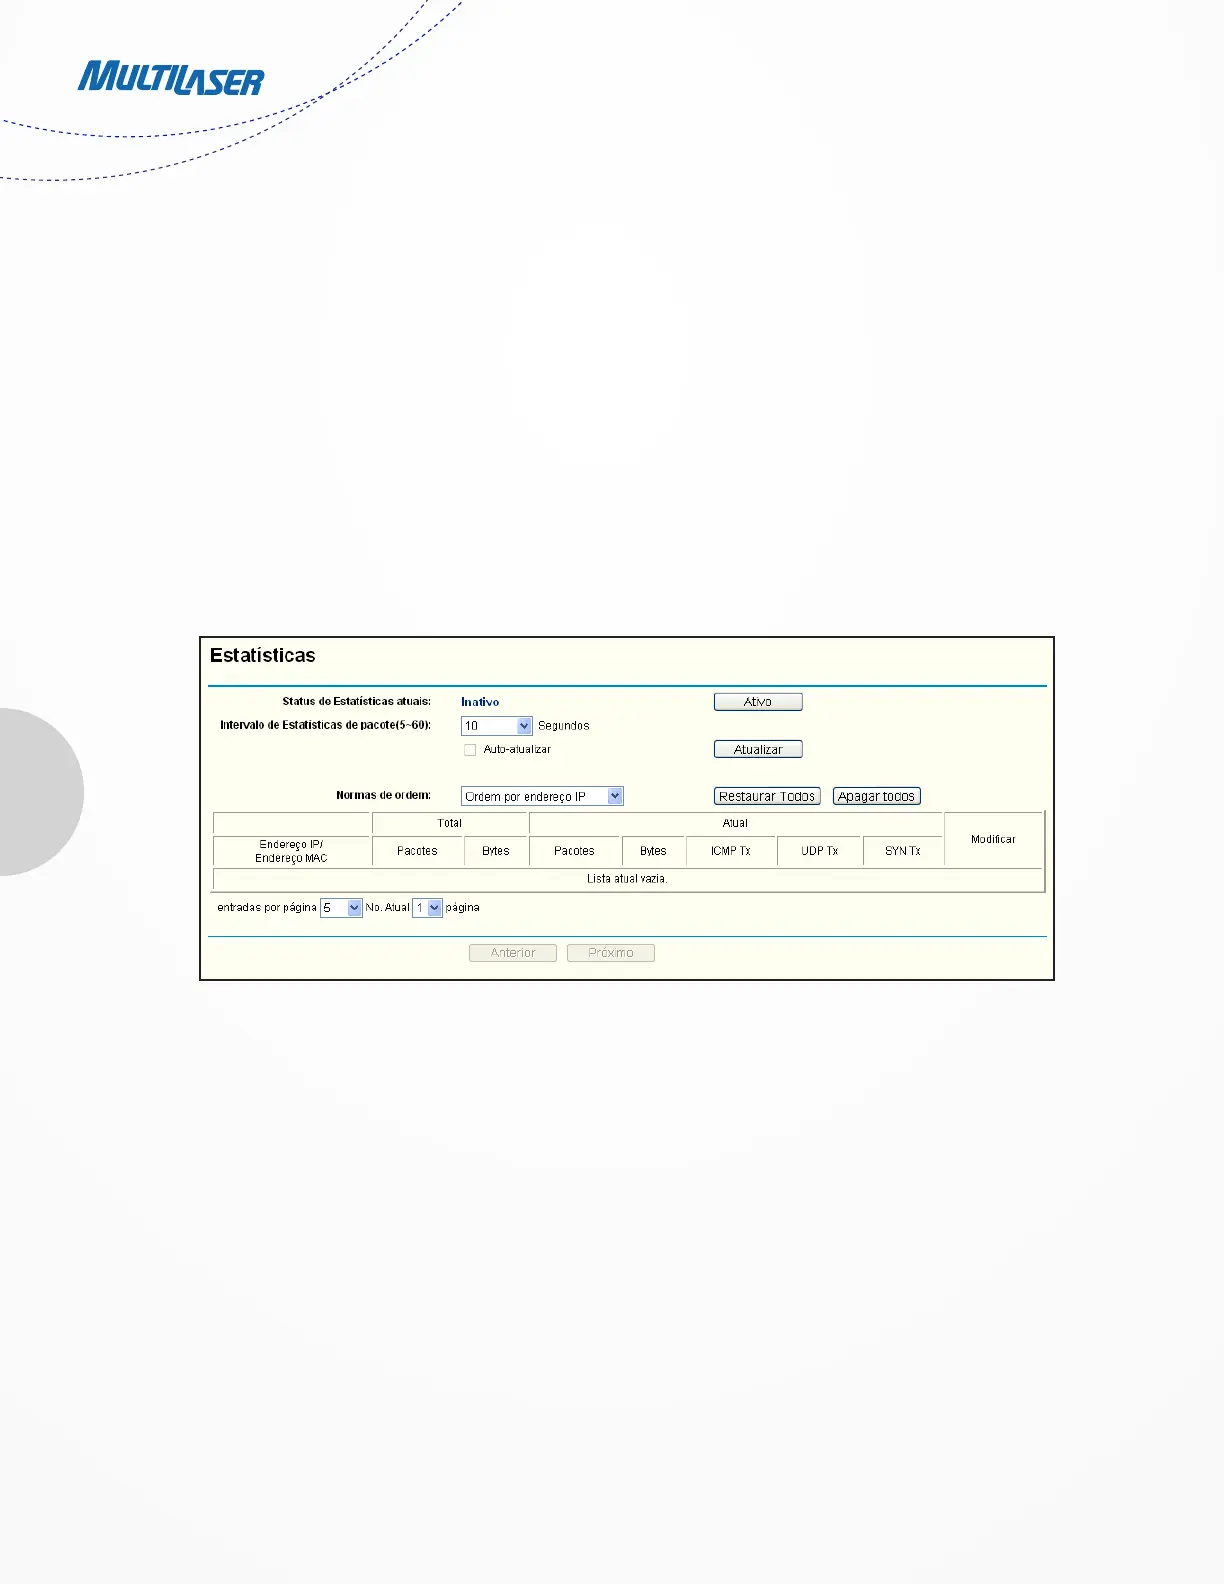Click the Ativo button
This screenshot has height=1584, width=1224.
(758, 702)
